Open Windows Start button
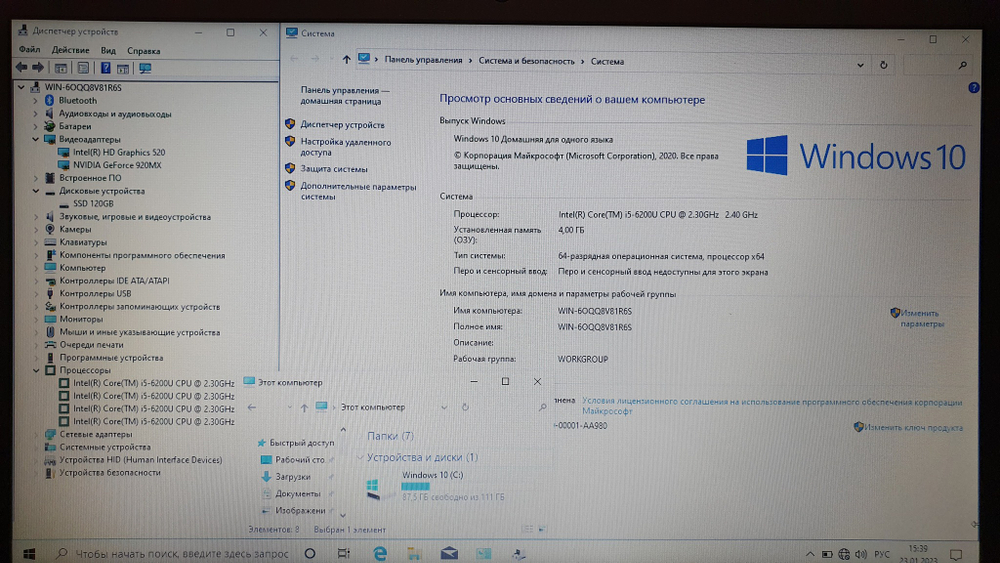Viewport: 1000px width, 563px height. 29,553
